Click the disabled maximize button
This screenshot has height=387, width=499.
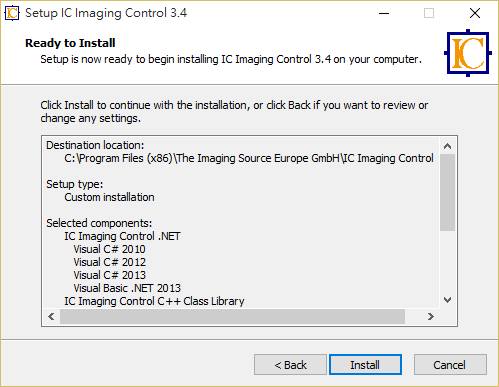coord(429,13)
